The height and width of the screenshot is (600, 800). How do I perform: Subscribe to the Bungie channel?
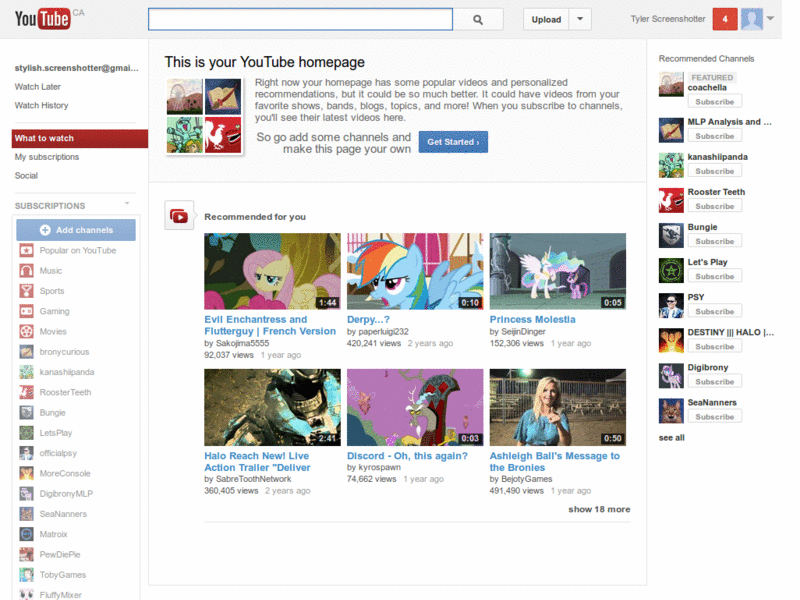click(x=714, y=241)
